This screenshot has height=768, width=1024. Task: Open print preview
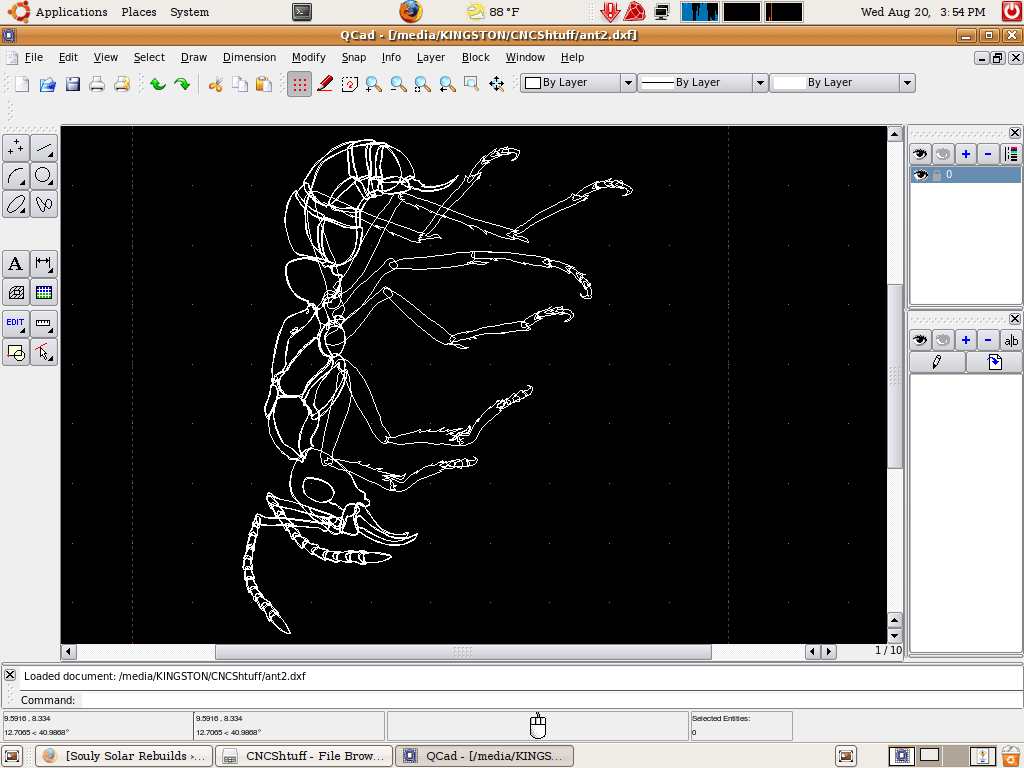click(122, 84)
